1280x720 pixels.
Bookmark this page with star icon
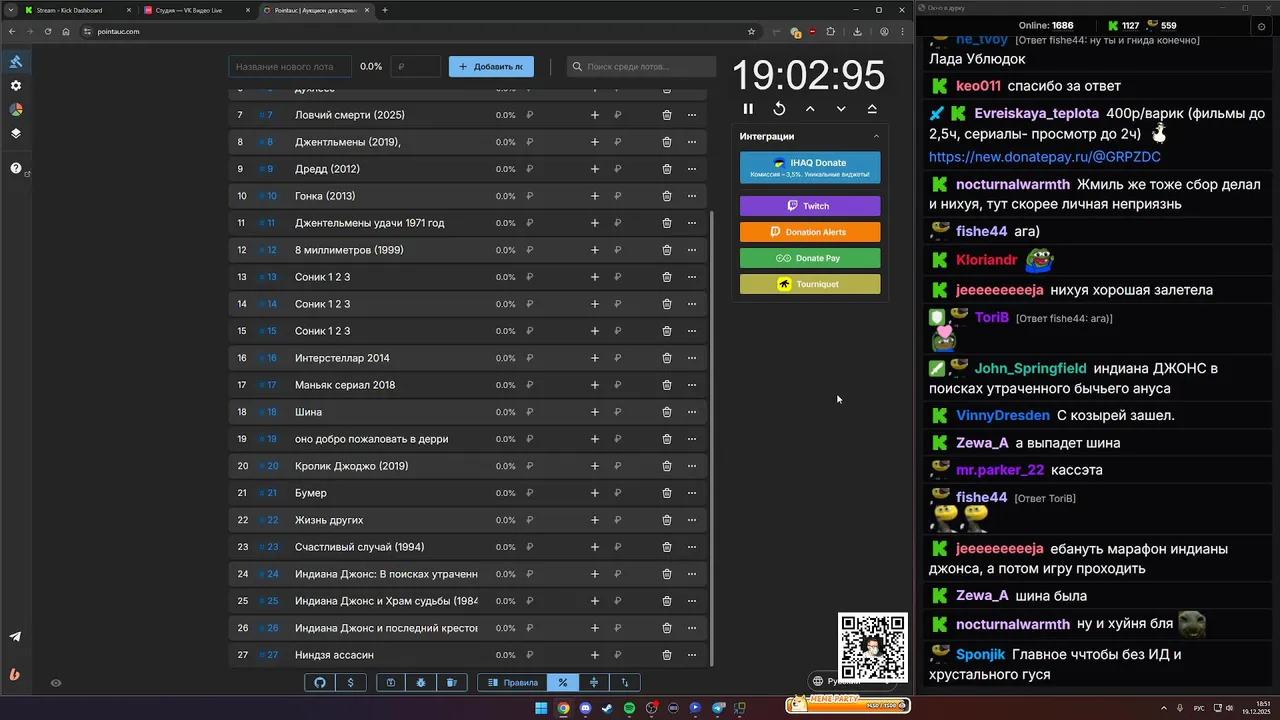751,31
